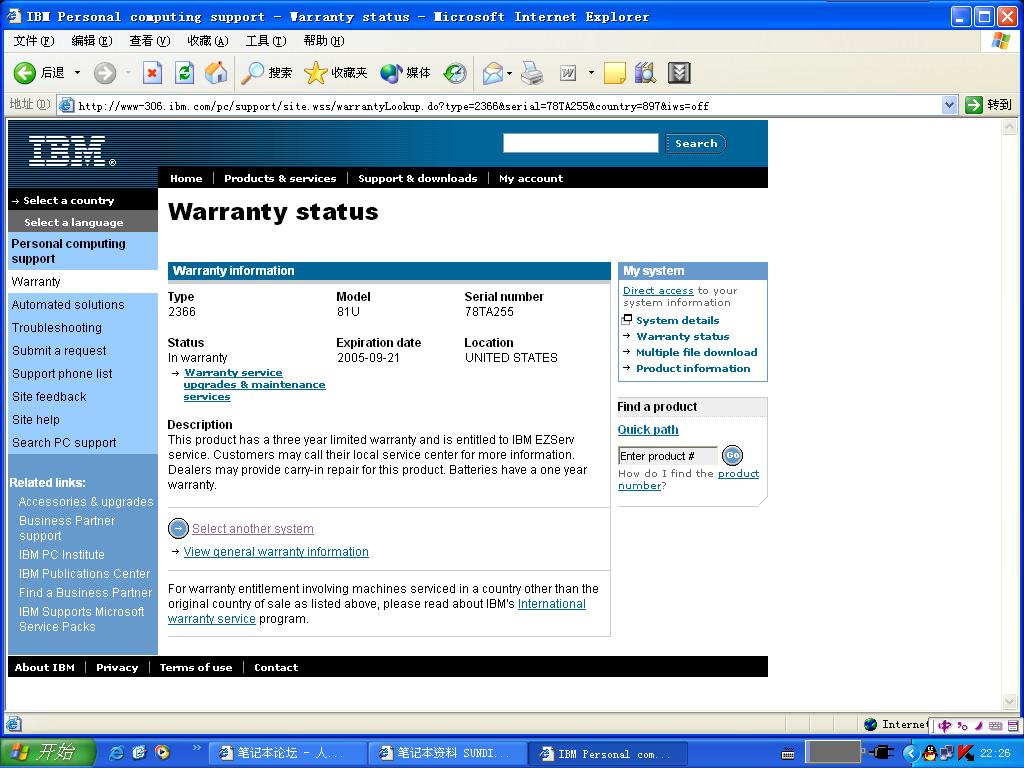This screenshot has height=768, width=1024.
Task: Open View general warranty information link
Action: coord(276,552)
